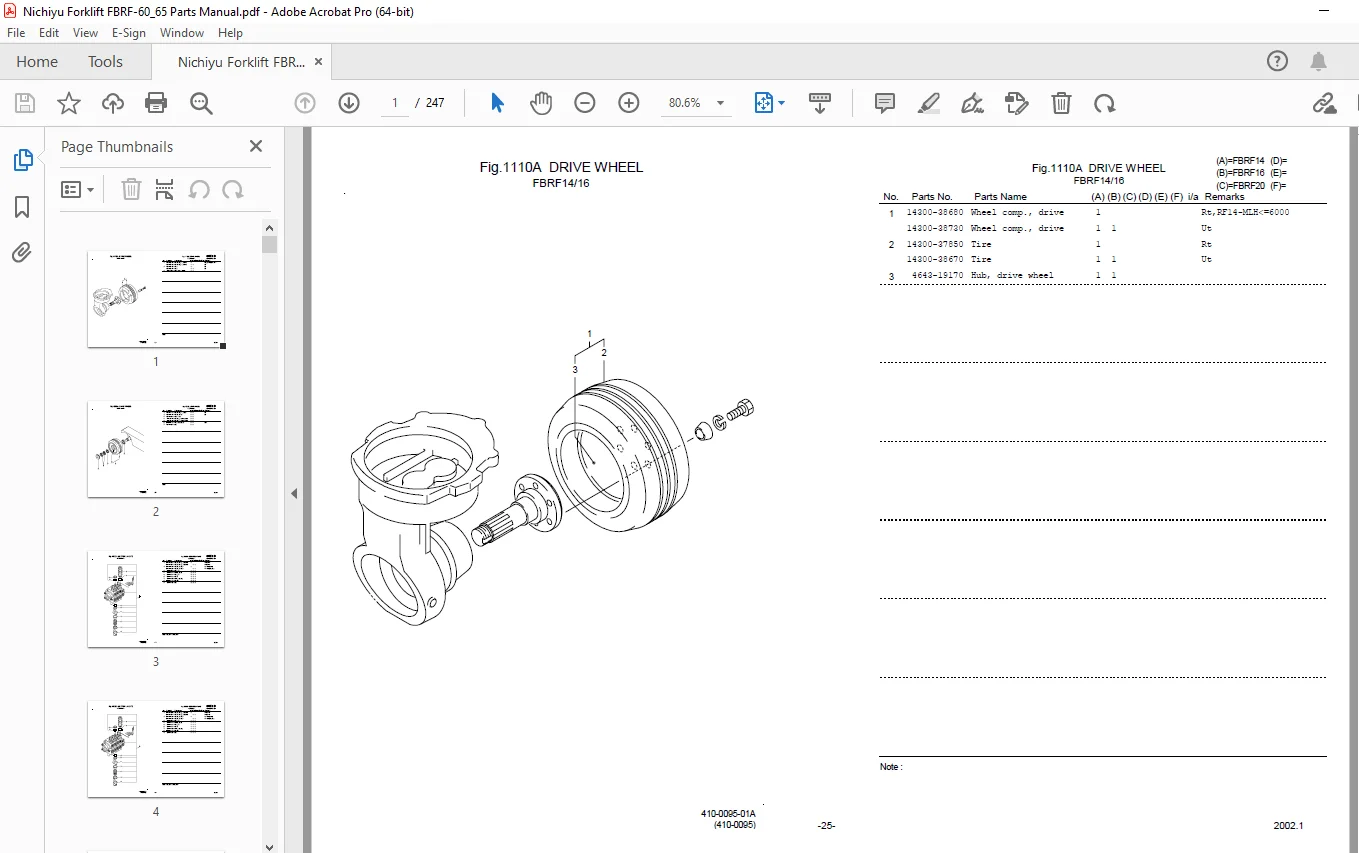Open the File menu
Image resolution: width=1359 pixels, height=853 pixels.
(16, 33)
